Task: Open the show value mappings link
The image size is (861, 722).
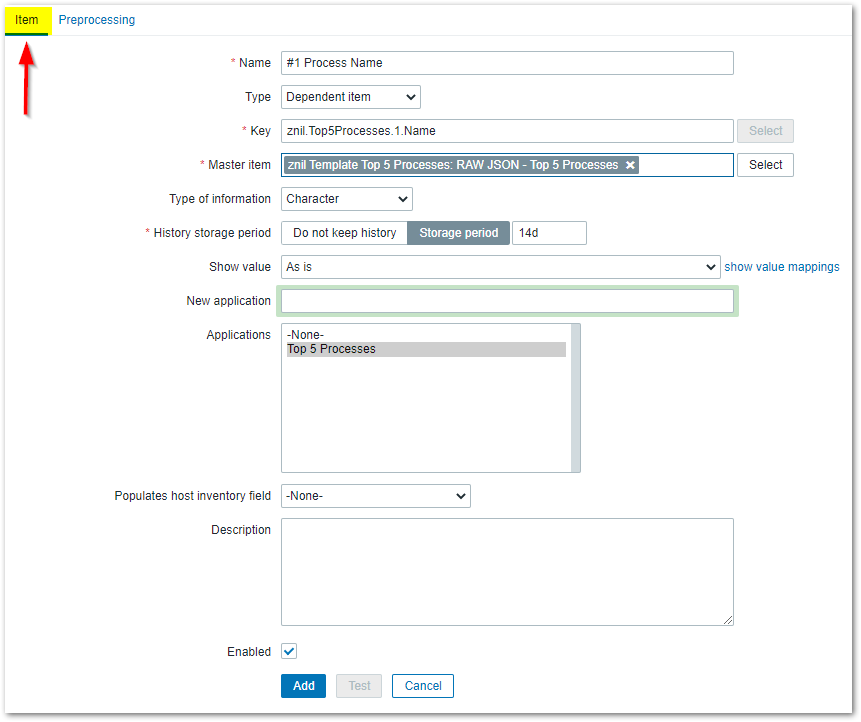Action: click(x=781, y=267)
